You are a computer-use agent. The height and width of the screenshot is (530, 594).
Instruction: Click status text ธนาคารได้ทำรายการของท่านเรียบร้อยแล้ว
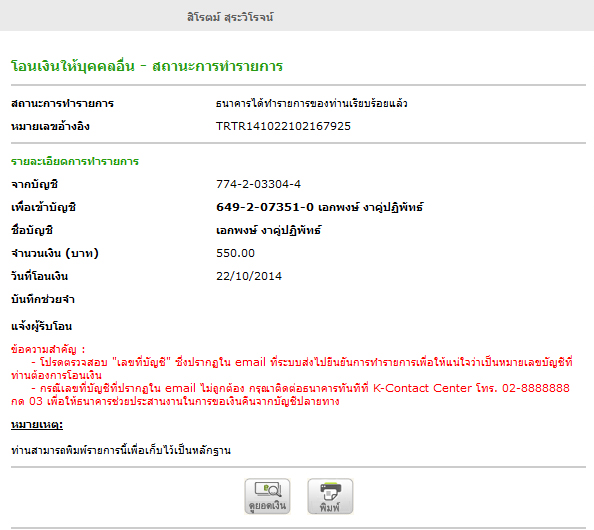coord(311,103)
